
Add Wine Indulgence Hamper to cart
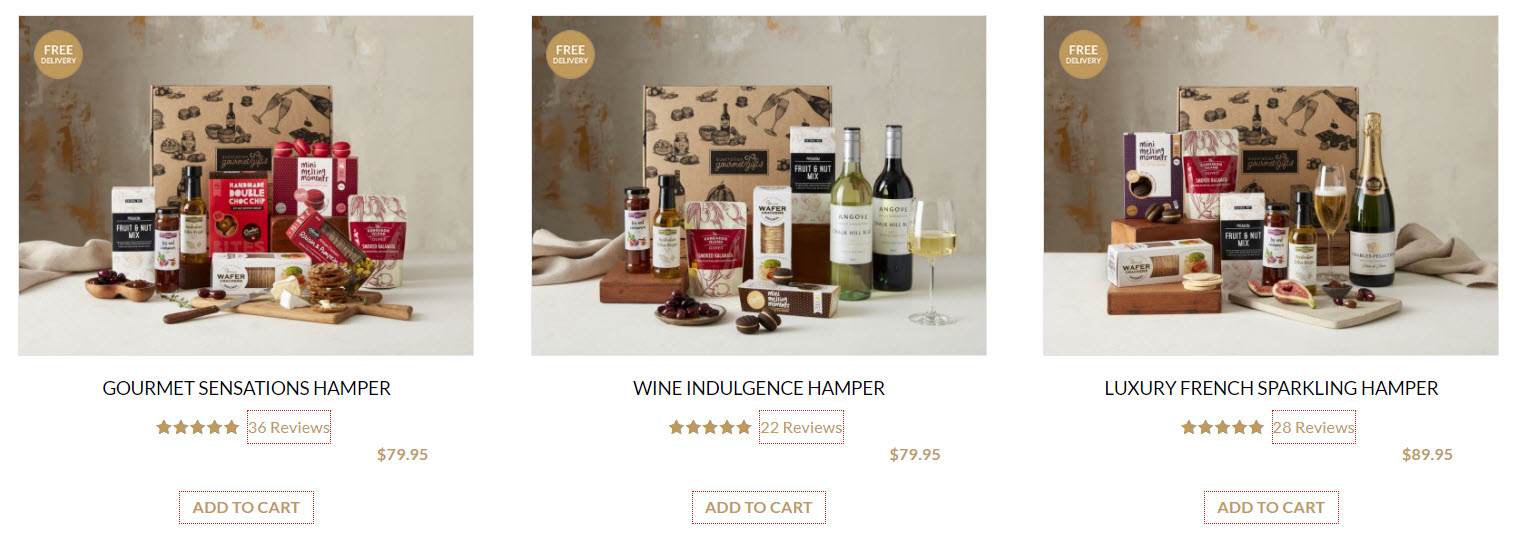758,507
